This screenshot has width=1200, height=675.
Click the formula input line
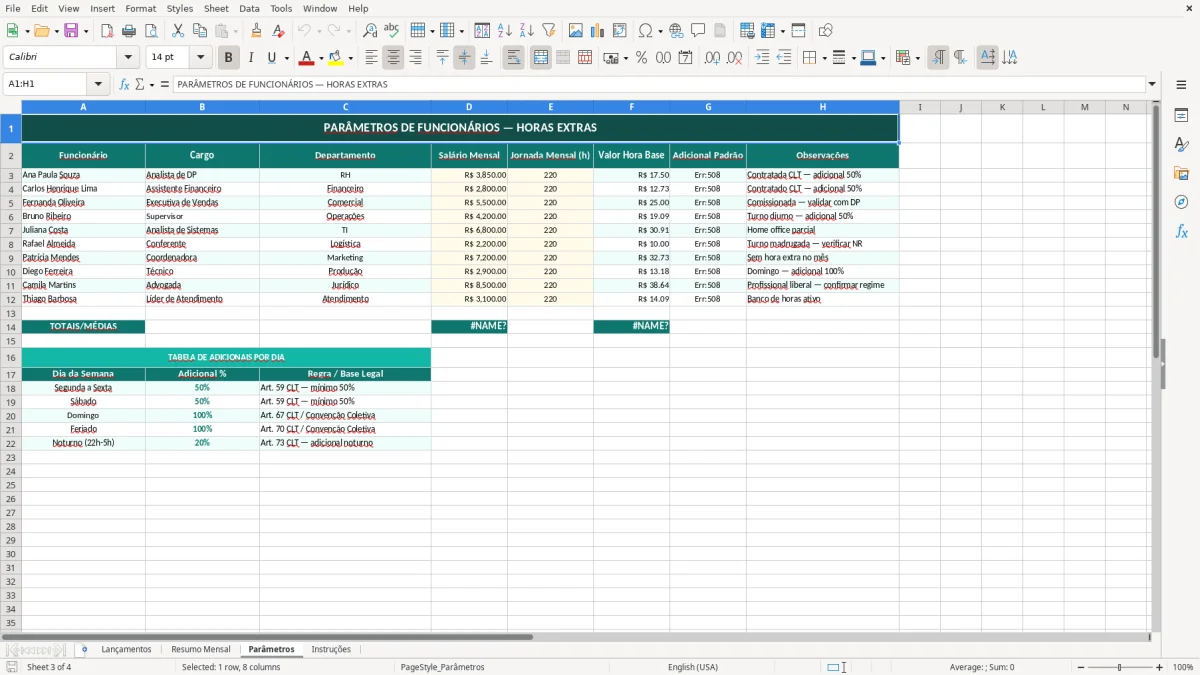659,85
